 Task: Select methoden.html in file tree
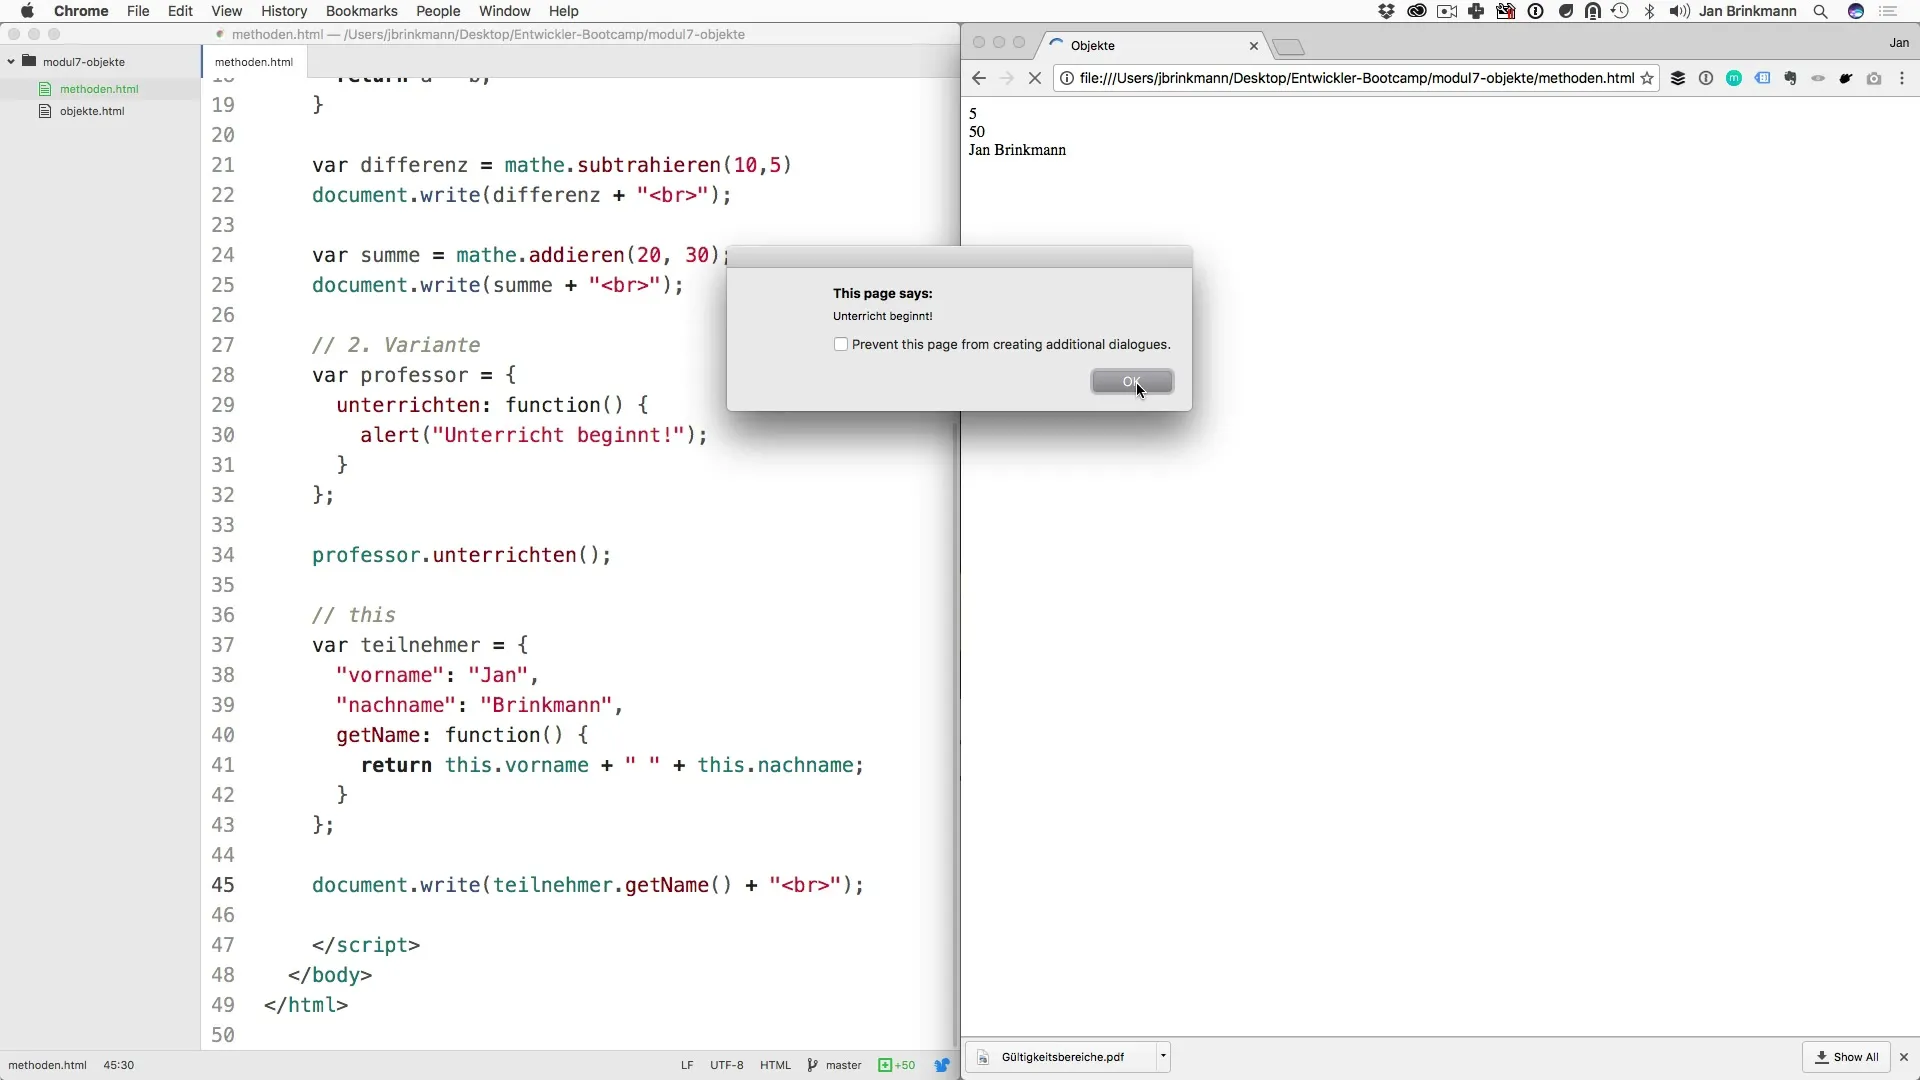pos(99,89)
